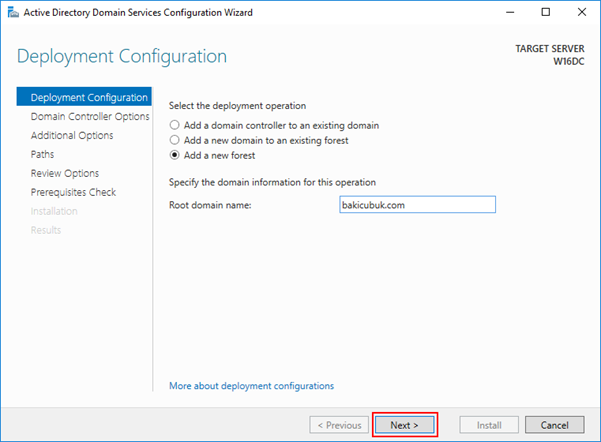Close the configuration wizard window

pos(582,12)
